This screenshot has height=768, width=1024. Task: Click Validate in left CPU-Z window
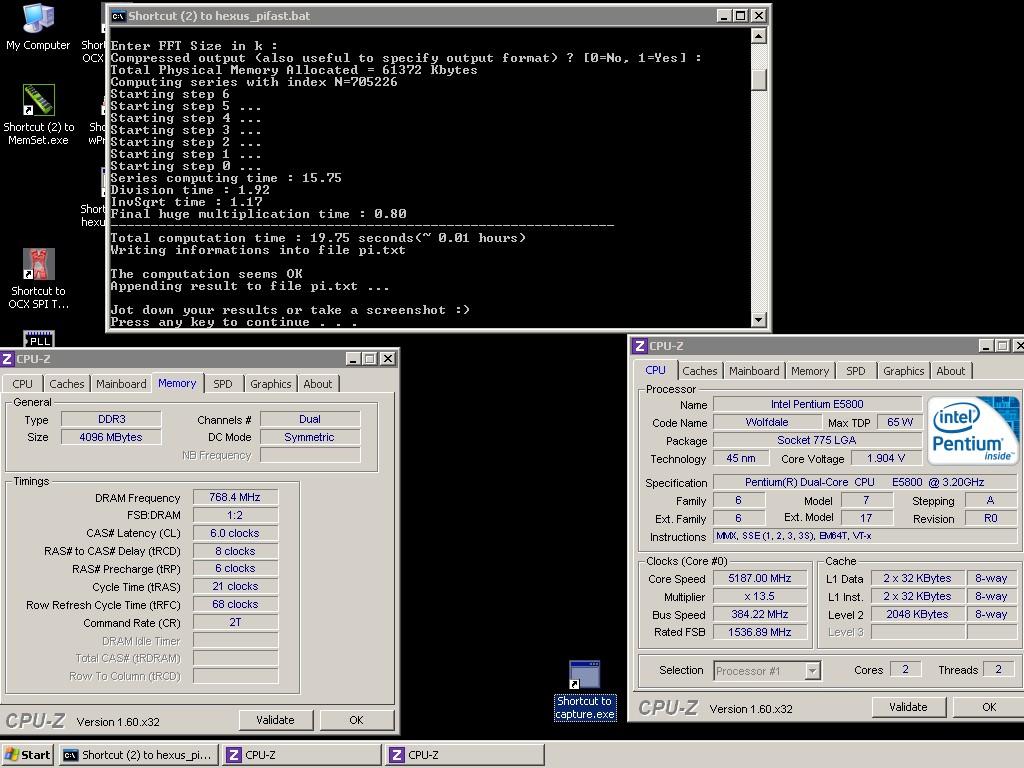[275, 720]
